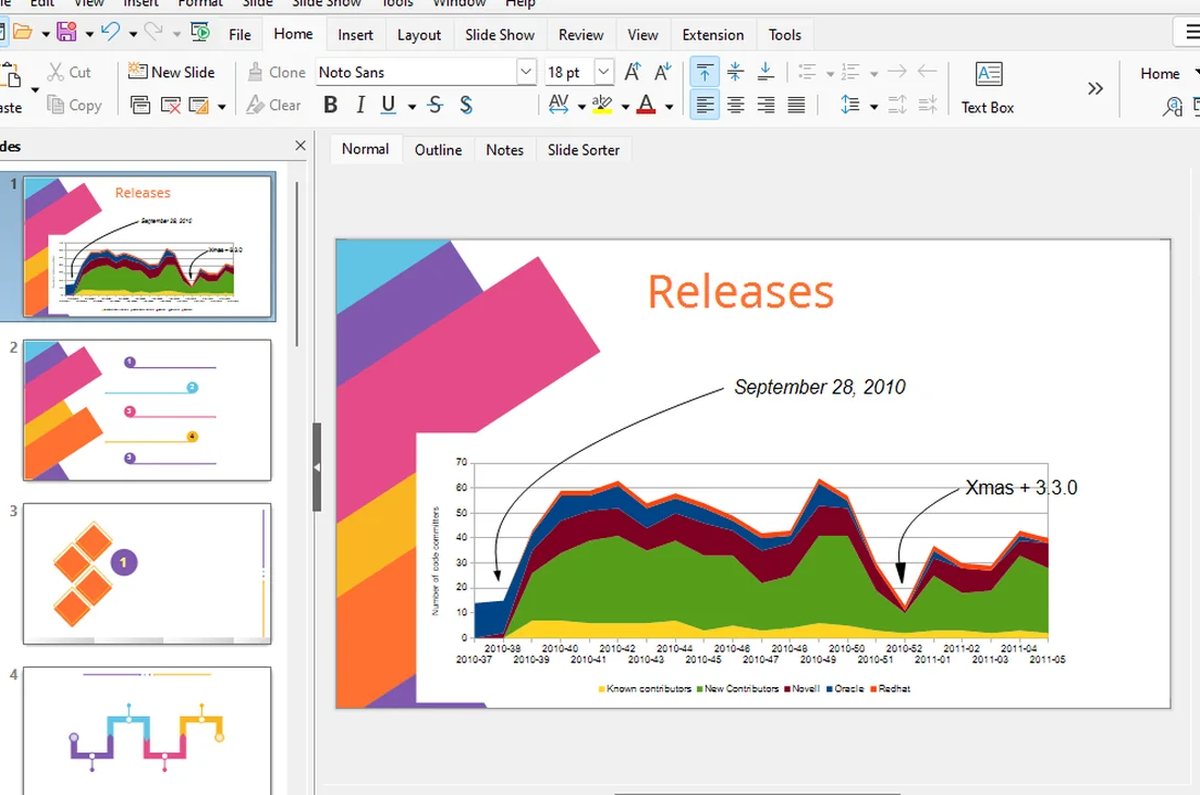Click the Clone formatting brush

(x=273, y=72)
